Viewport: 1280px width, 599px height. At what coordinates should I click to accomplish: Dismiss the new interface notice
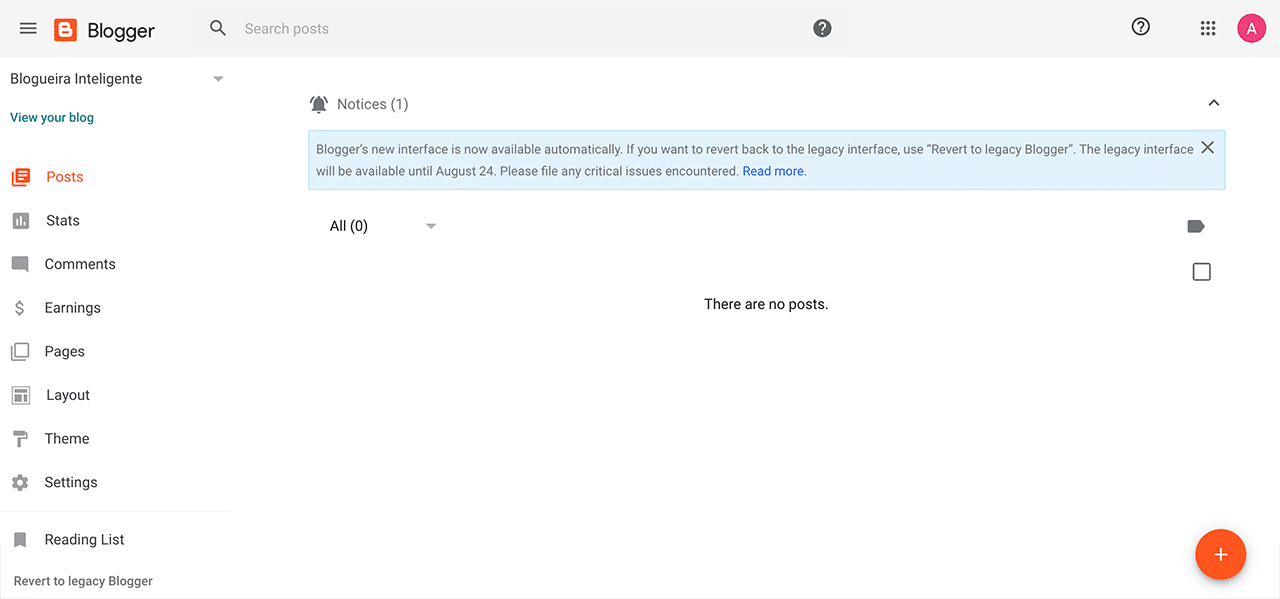1207,148
